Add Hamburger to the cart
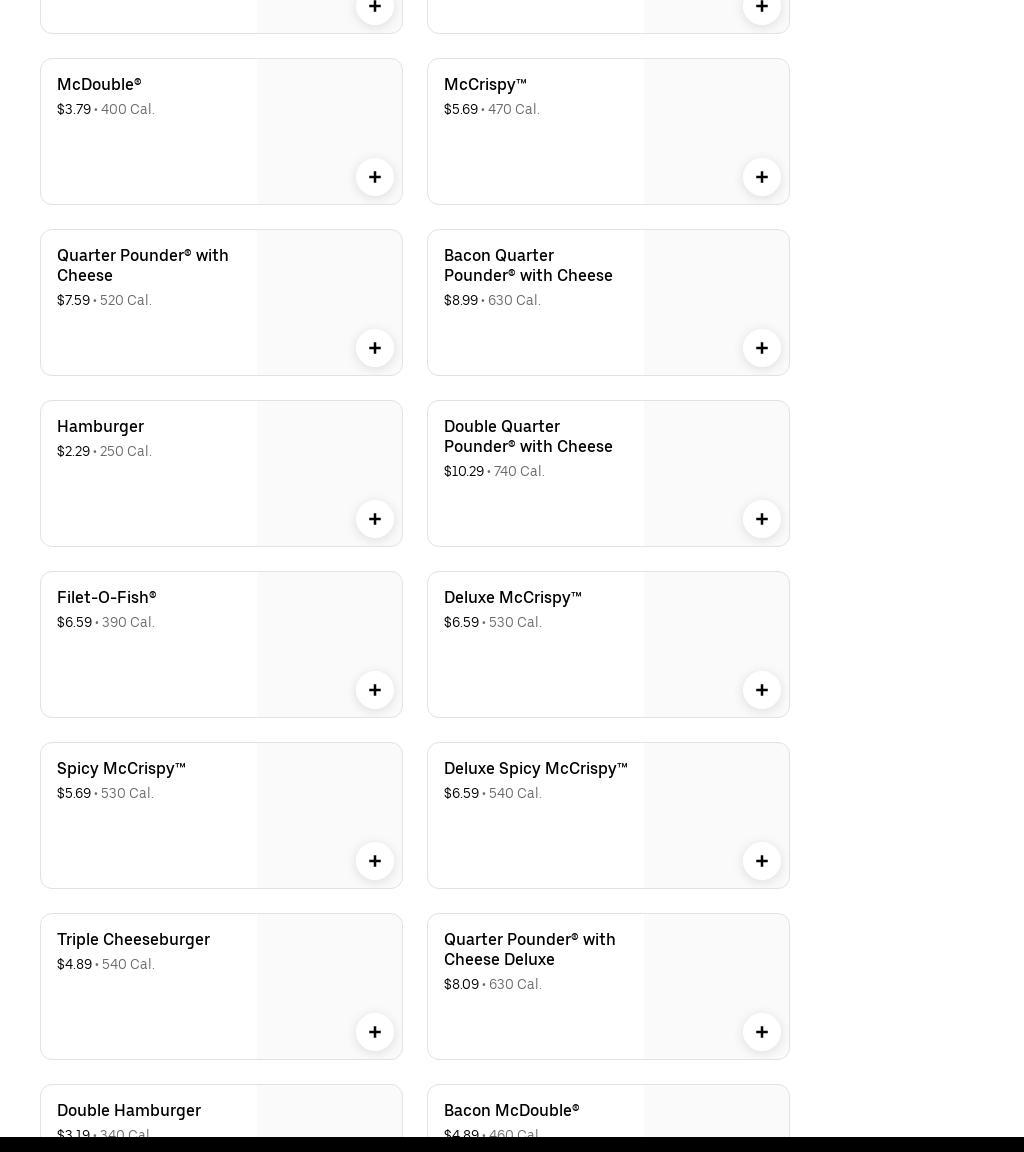This screenshot has height=1152, width=1024. point(375,519)
